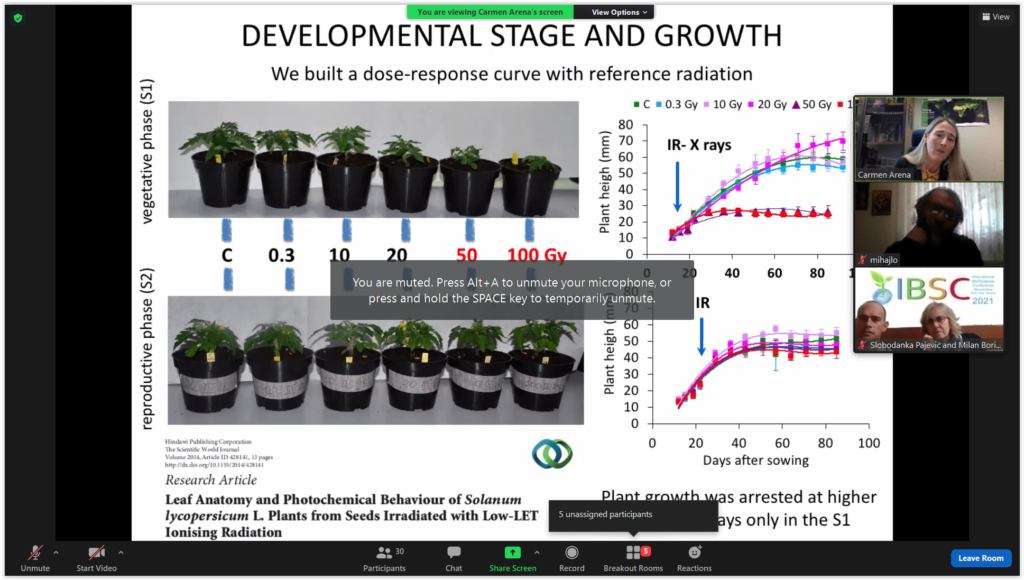Click the '5 unassigned participants' tooltip
This screenshot has width=1024, height=580.
632,515
